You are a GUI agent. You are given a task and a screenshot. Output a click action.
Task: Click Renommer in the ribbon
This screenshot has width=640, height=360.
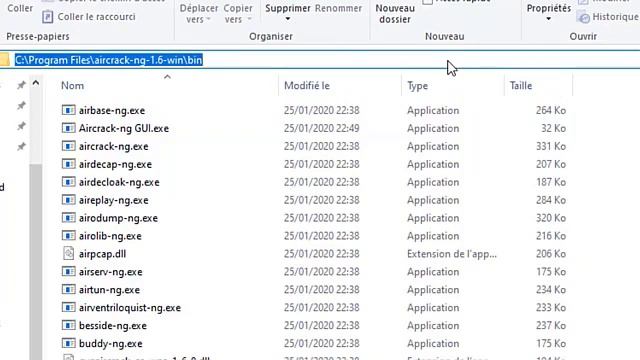[338, 8]
